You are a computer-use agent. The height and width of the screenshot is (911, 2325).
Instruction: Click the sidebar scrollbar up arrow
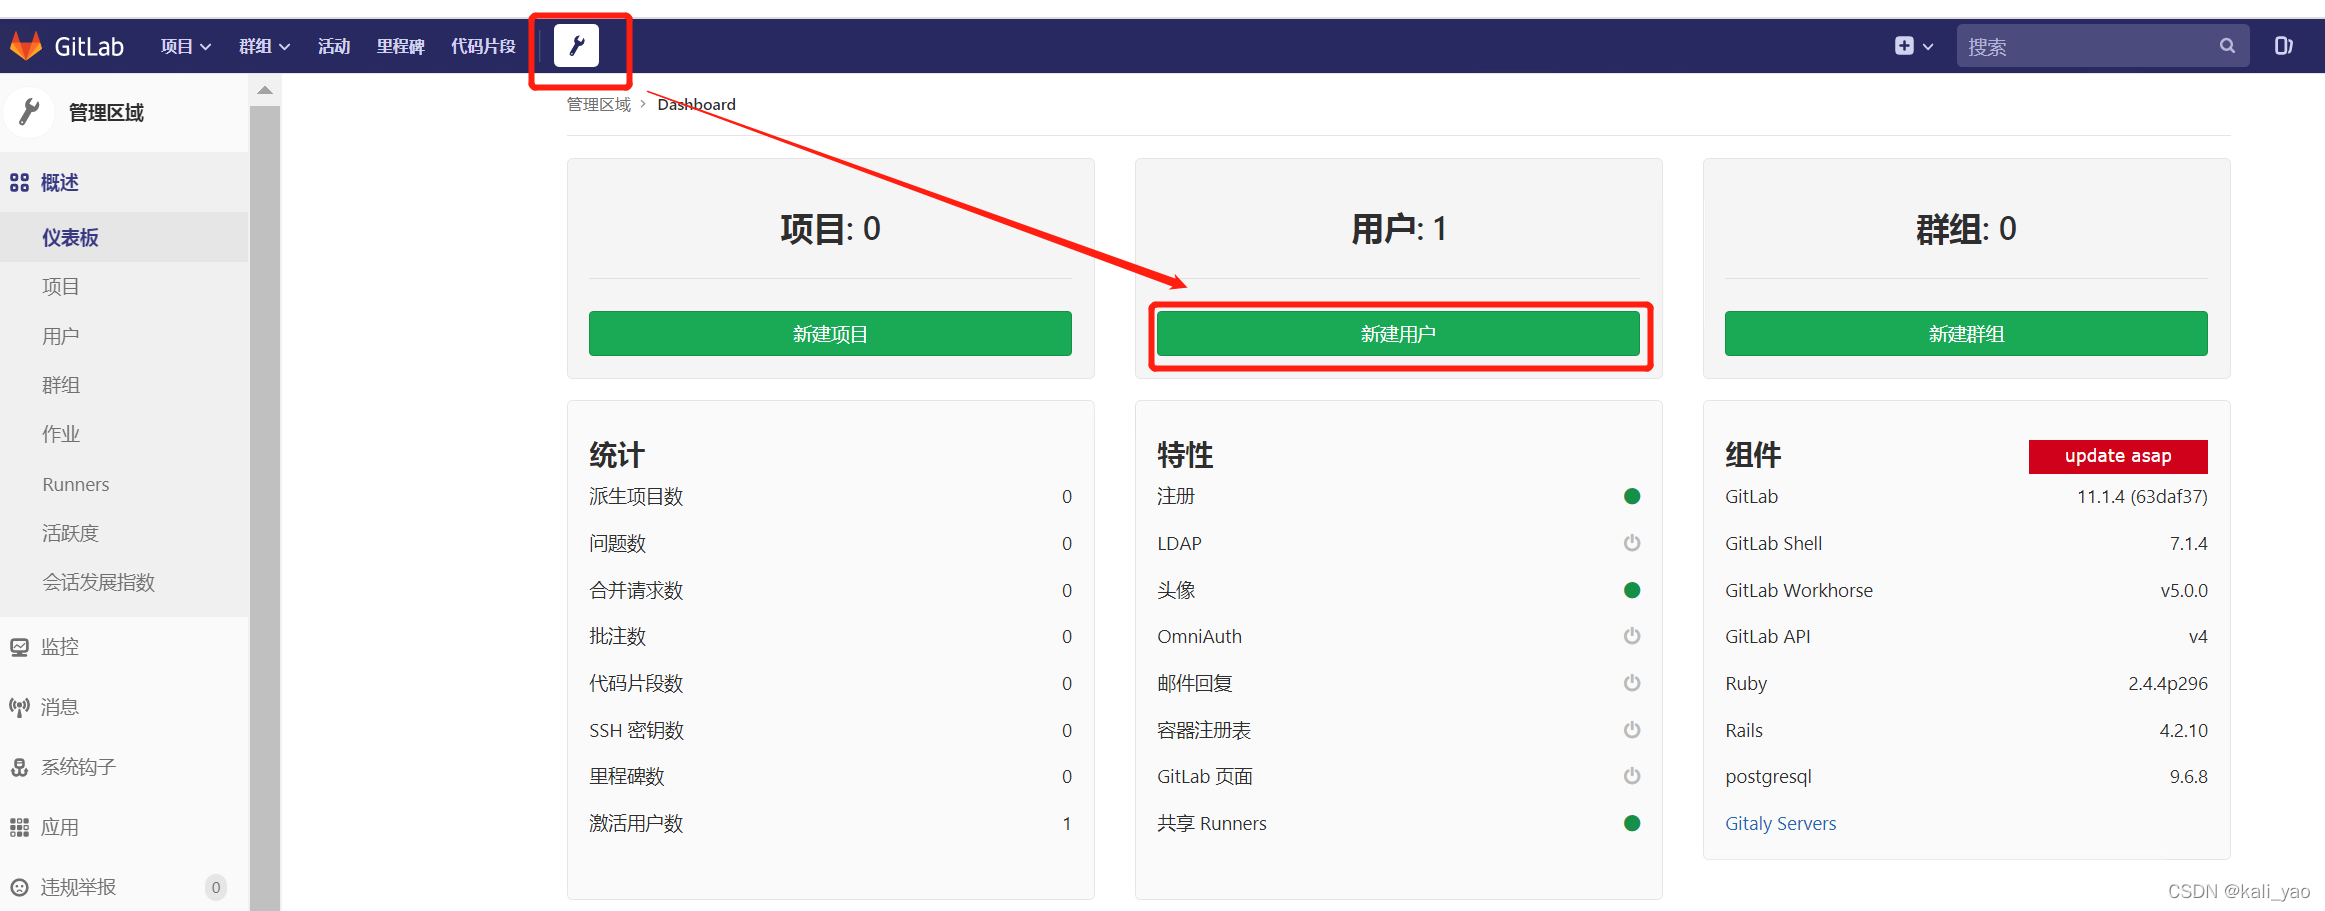[x=265, y=90]
